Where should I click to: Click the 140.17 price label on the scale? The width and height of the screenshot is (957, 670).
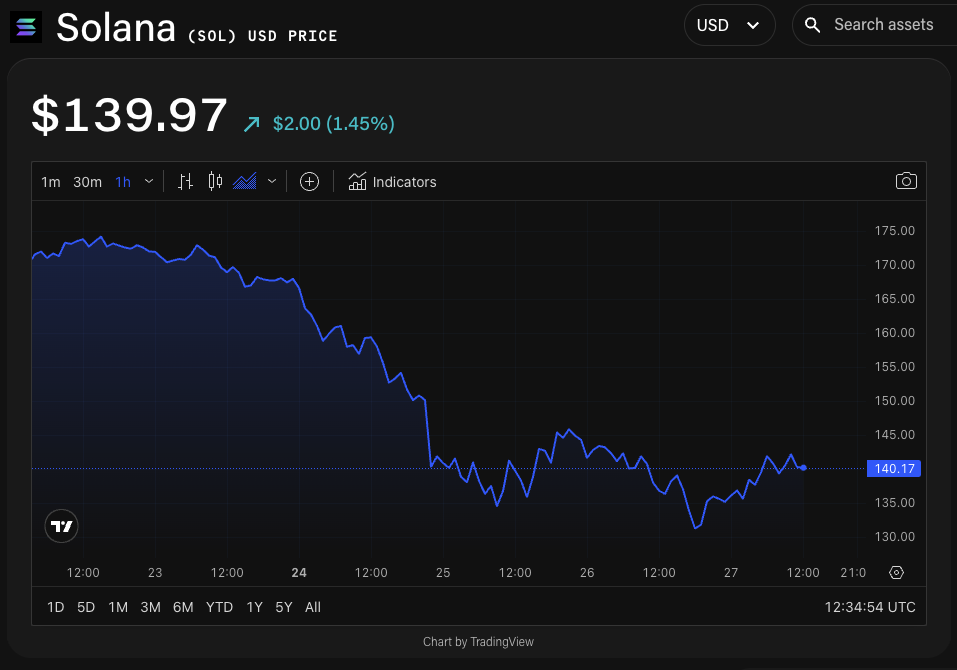893,467
